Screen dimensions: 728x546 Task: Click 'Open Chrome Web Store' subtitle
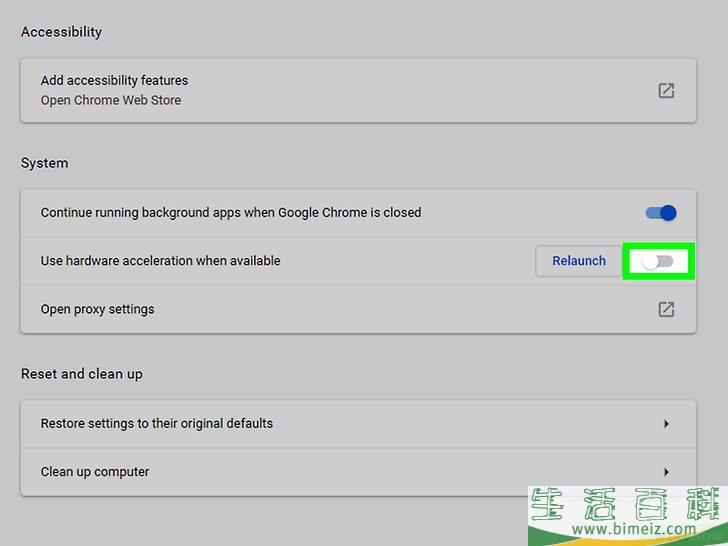(111, 100)
